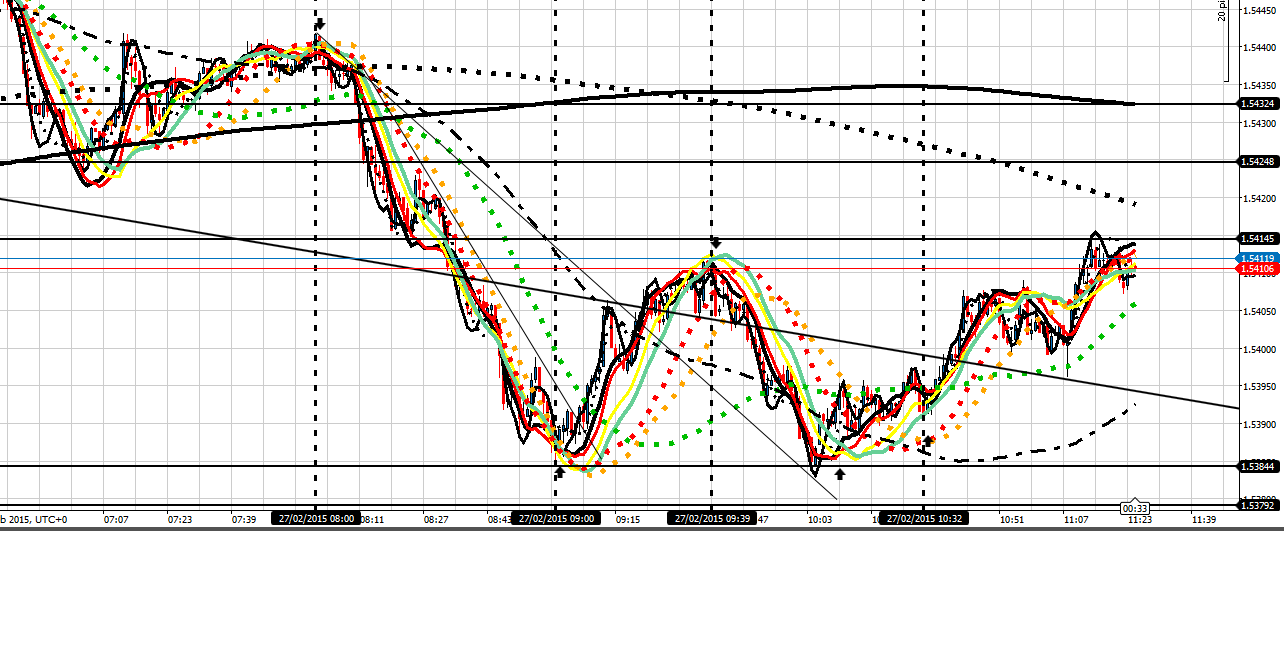This screenshot has width=1284, height=661.
Task: Select the 1.53844 support level price tag
Action: [x=1256, y=467]
